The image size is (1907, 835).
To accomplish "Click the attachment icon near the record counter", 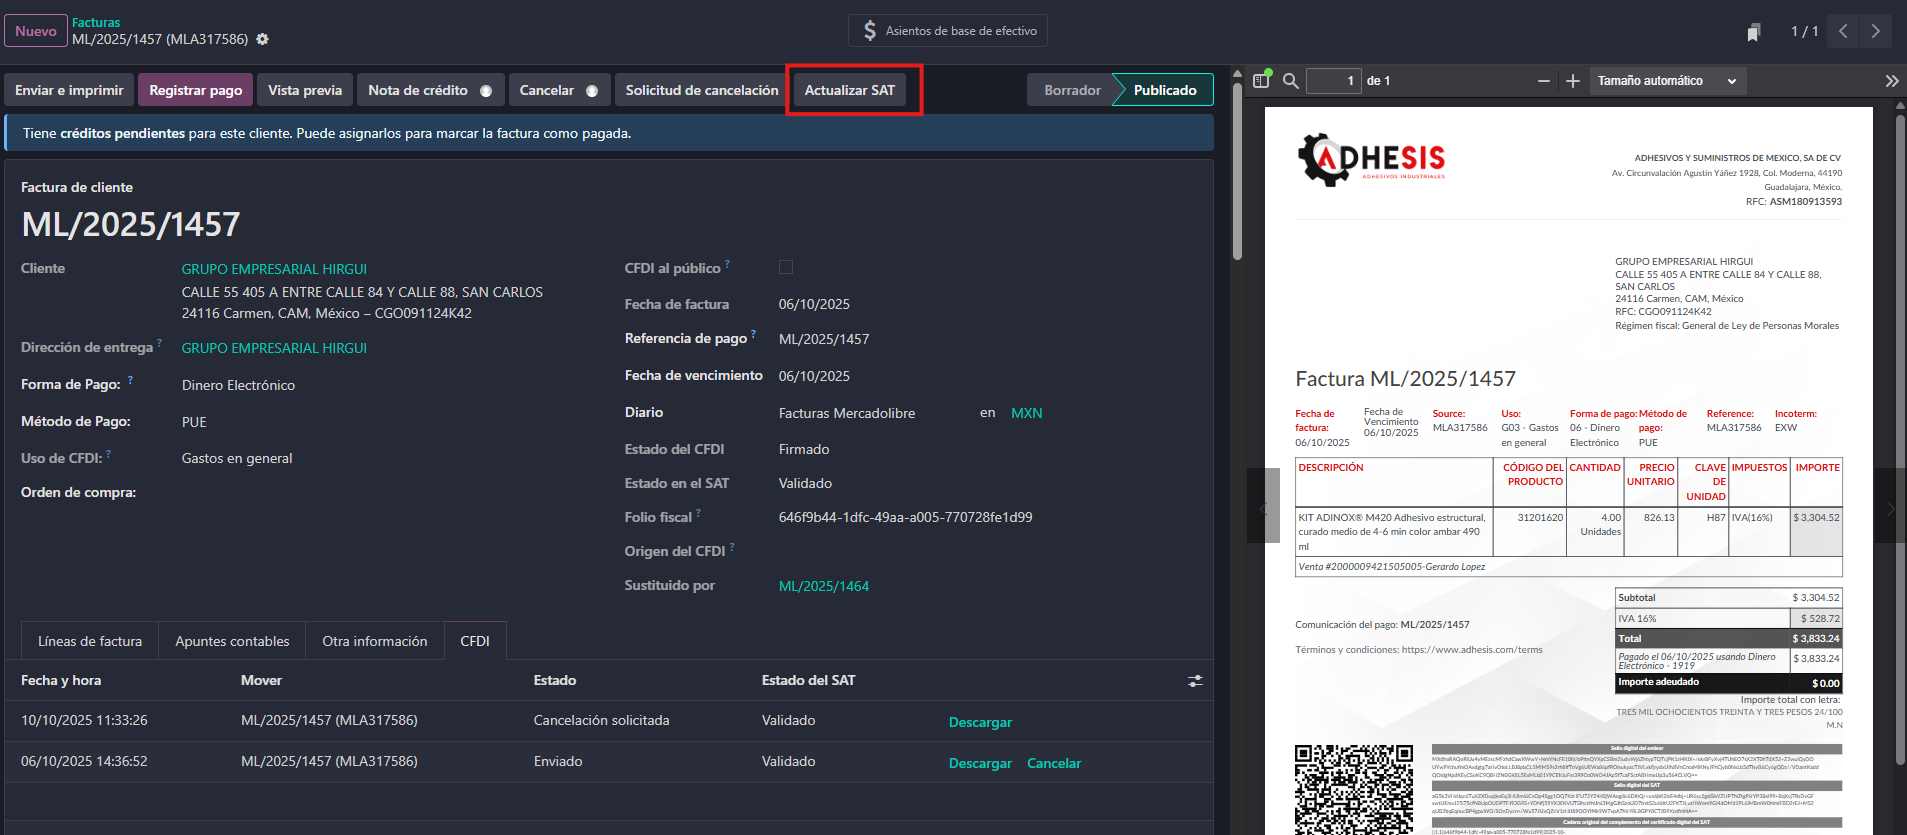I will pos(1753,32).
